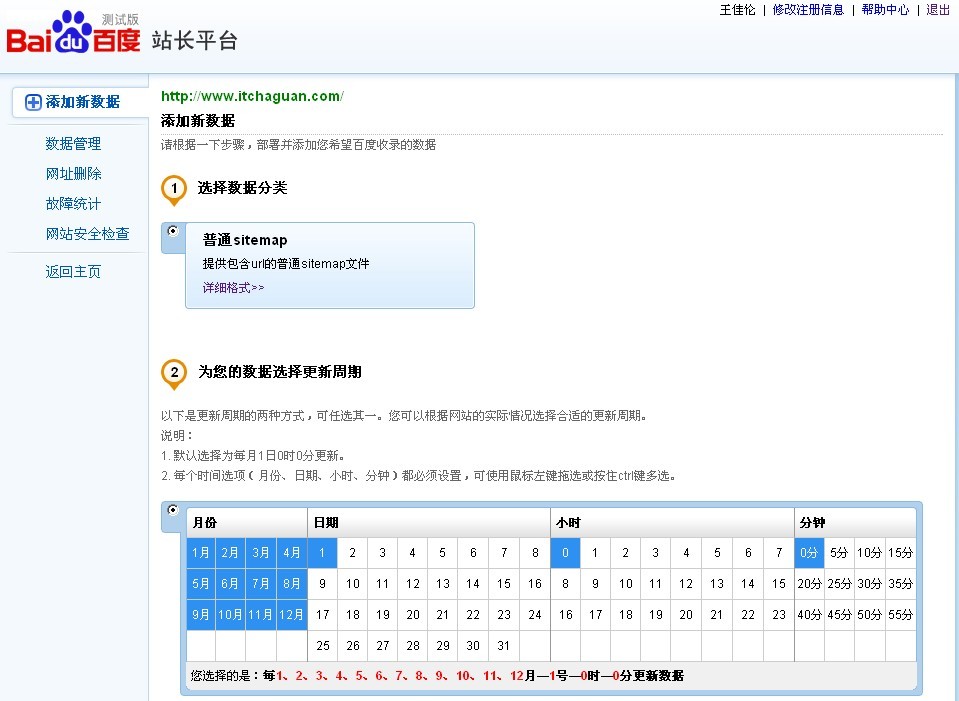Click the 普通sitemap option card
The width and height of the screenshot is (959, 701).
tap(330, 265)
